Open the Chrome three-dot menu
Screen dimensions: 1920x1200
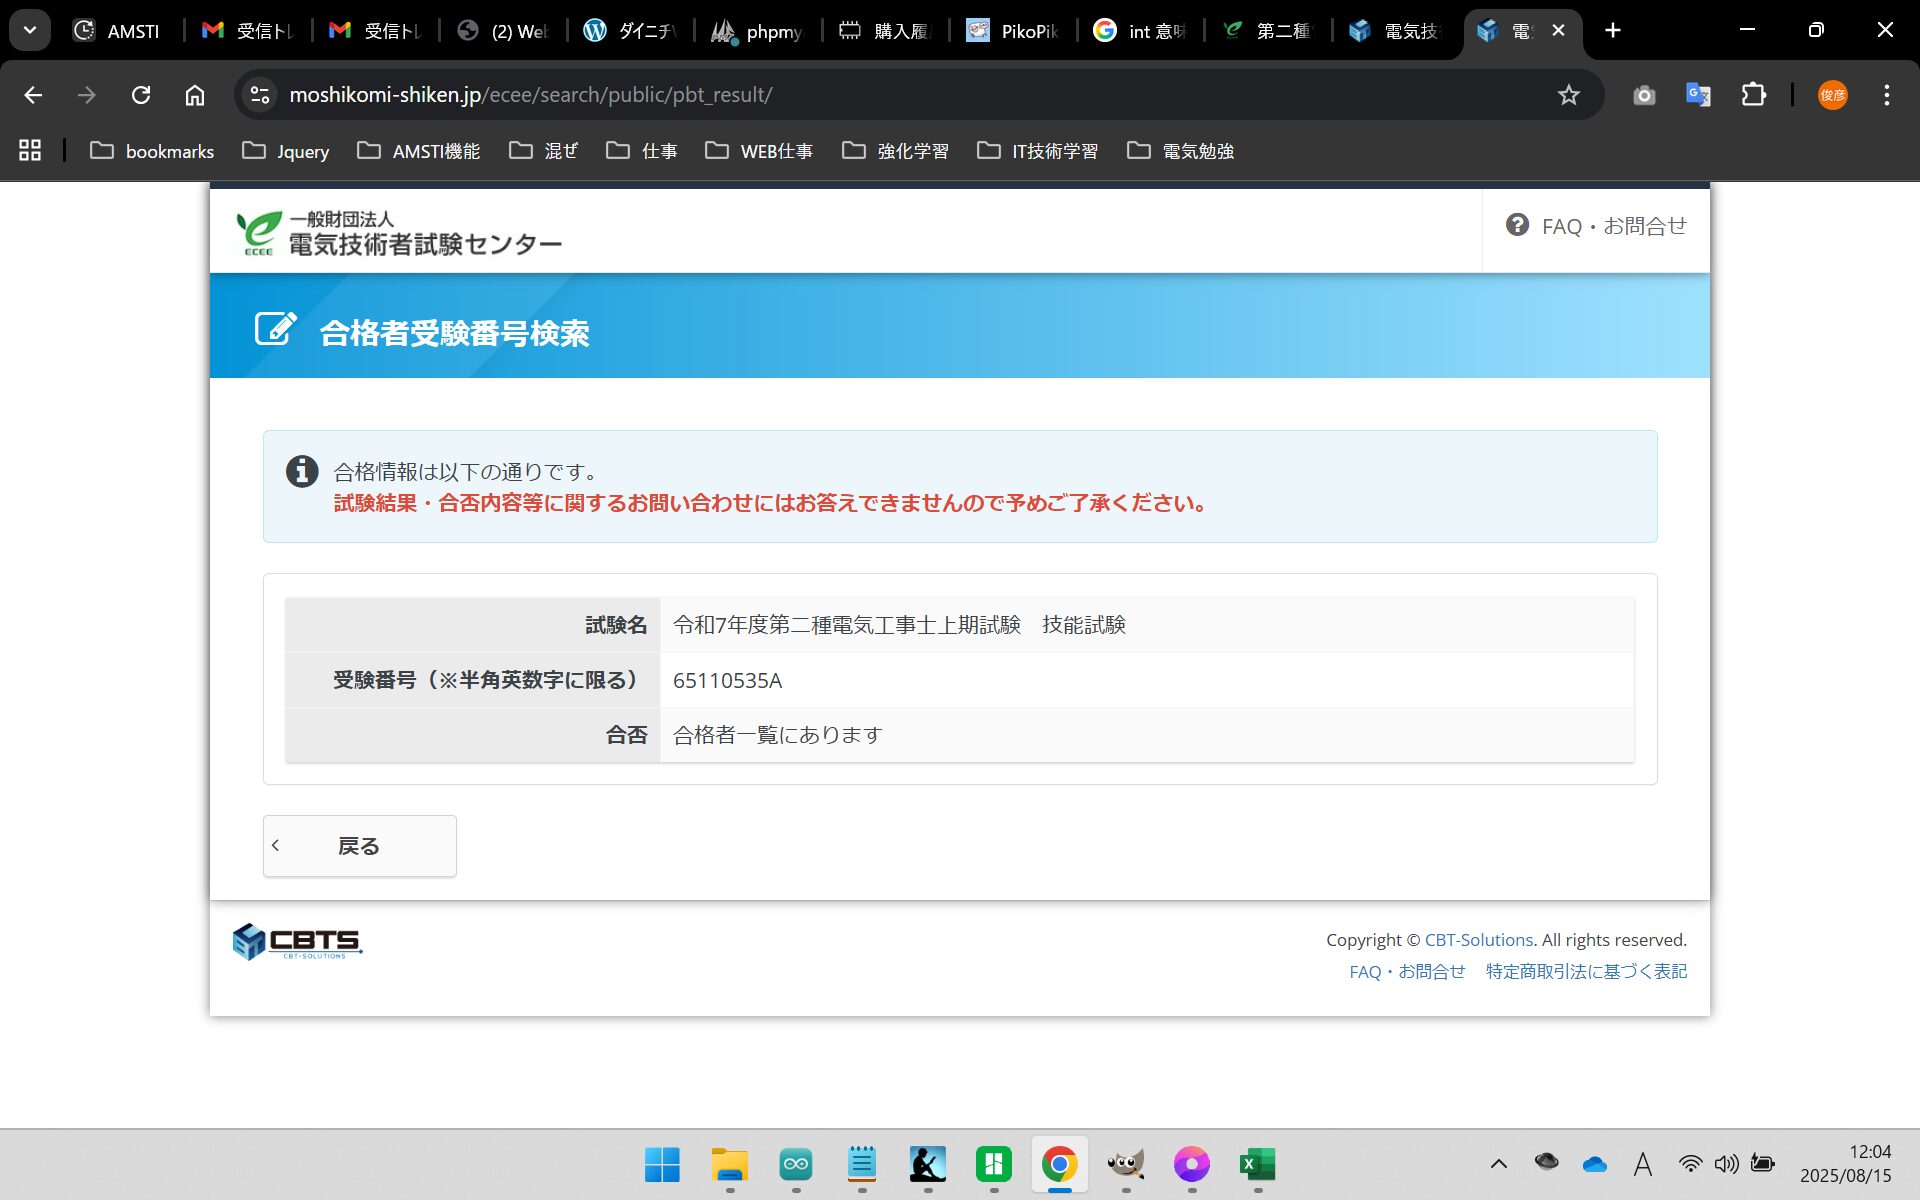tap(1886, 95)
